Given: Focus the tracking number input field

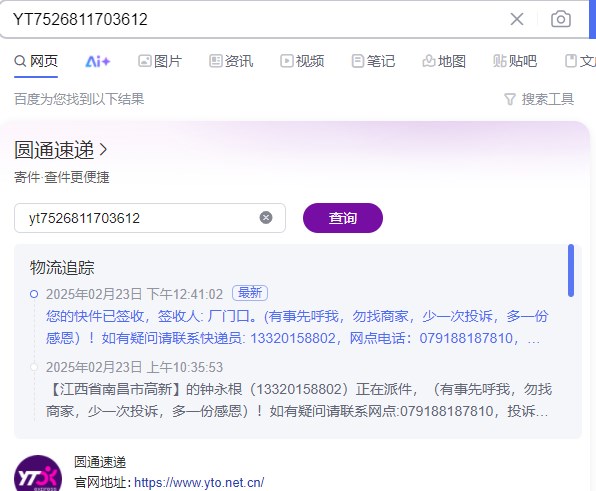Looking at the screenshot, I should pyautogui.click(x=150, y=218).
